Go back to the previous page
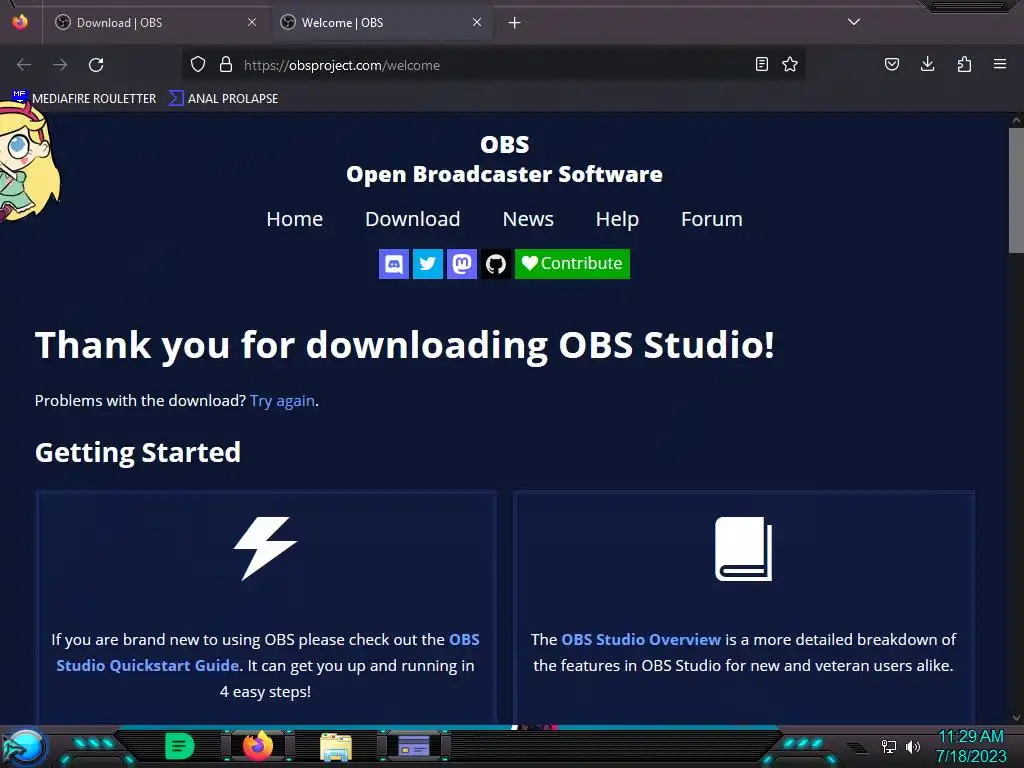This screenshot has height=768, width=1024. coord(24,65)
